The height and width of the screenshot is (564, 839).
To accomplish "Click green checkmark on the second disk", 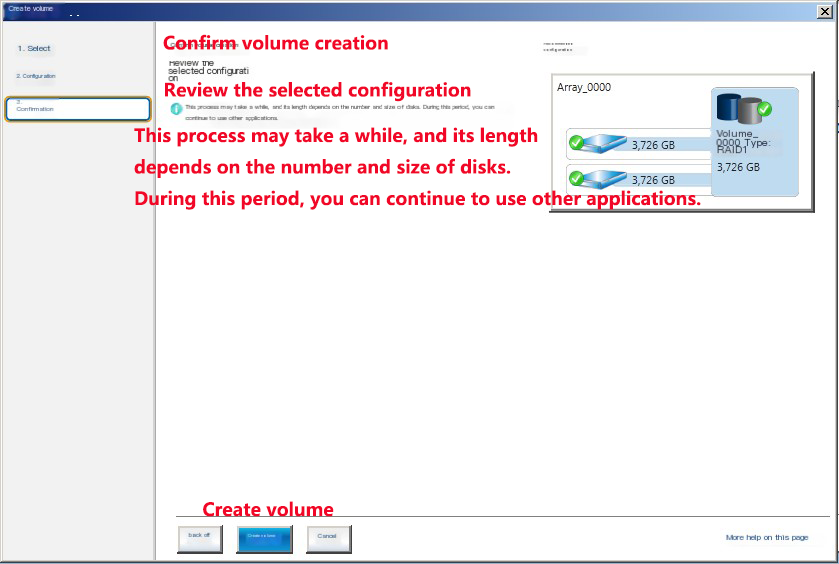I will coord(576,178).
